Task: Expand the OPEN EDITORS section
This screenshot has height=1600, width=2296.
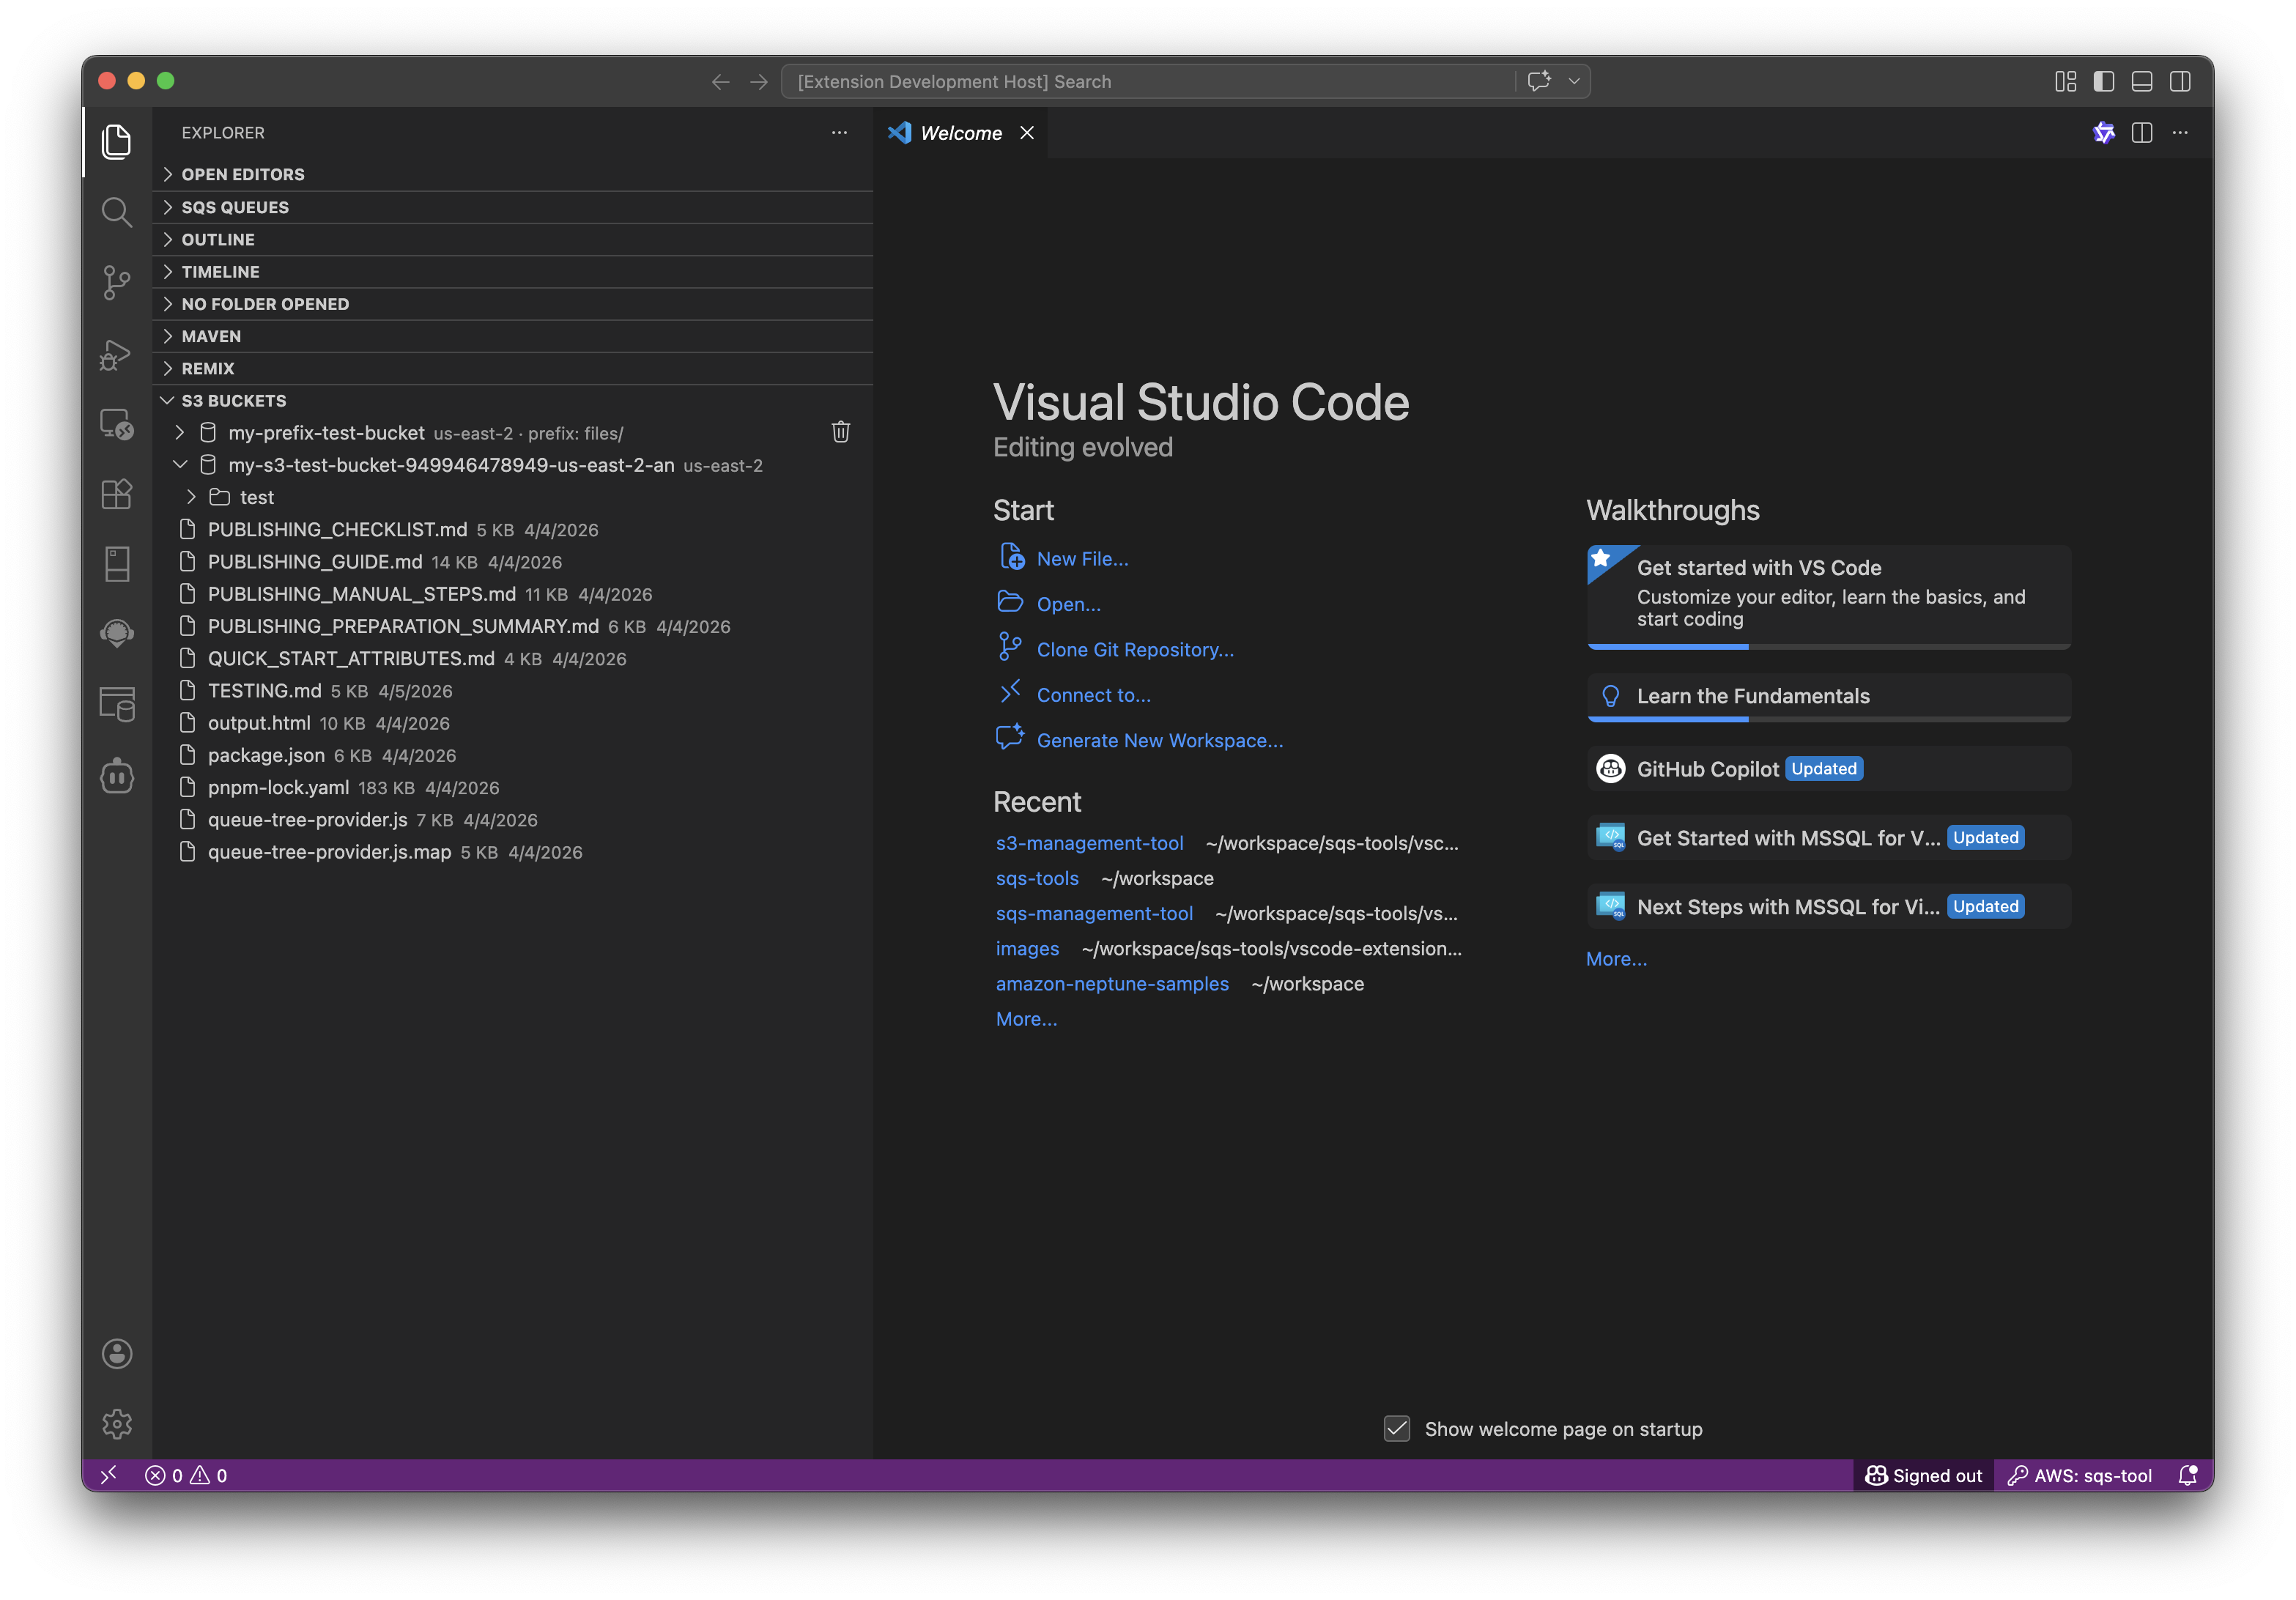Action: point(513,174)
